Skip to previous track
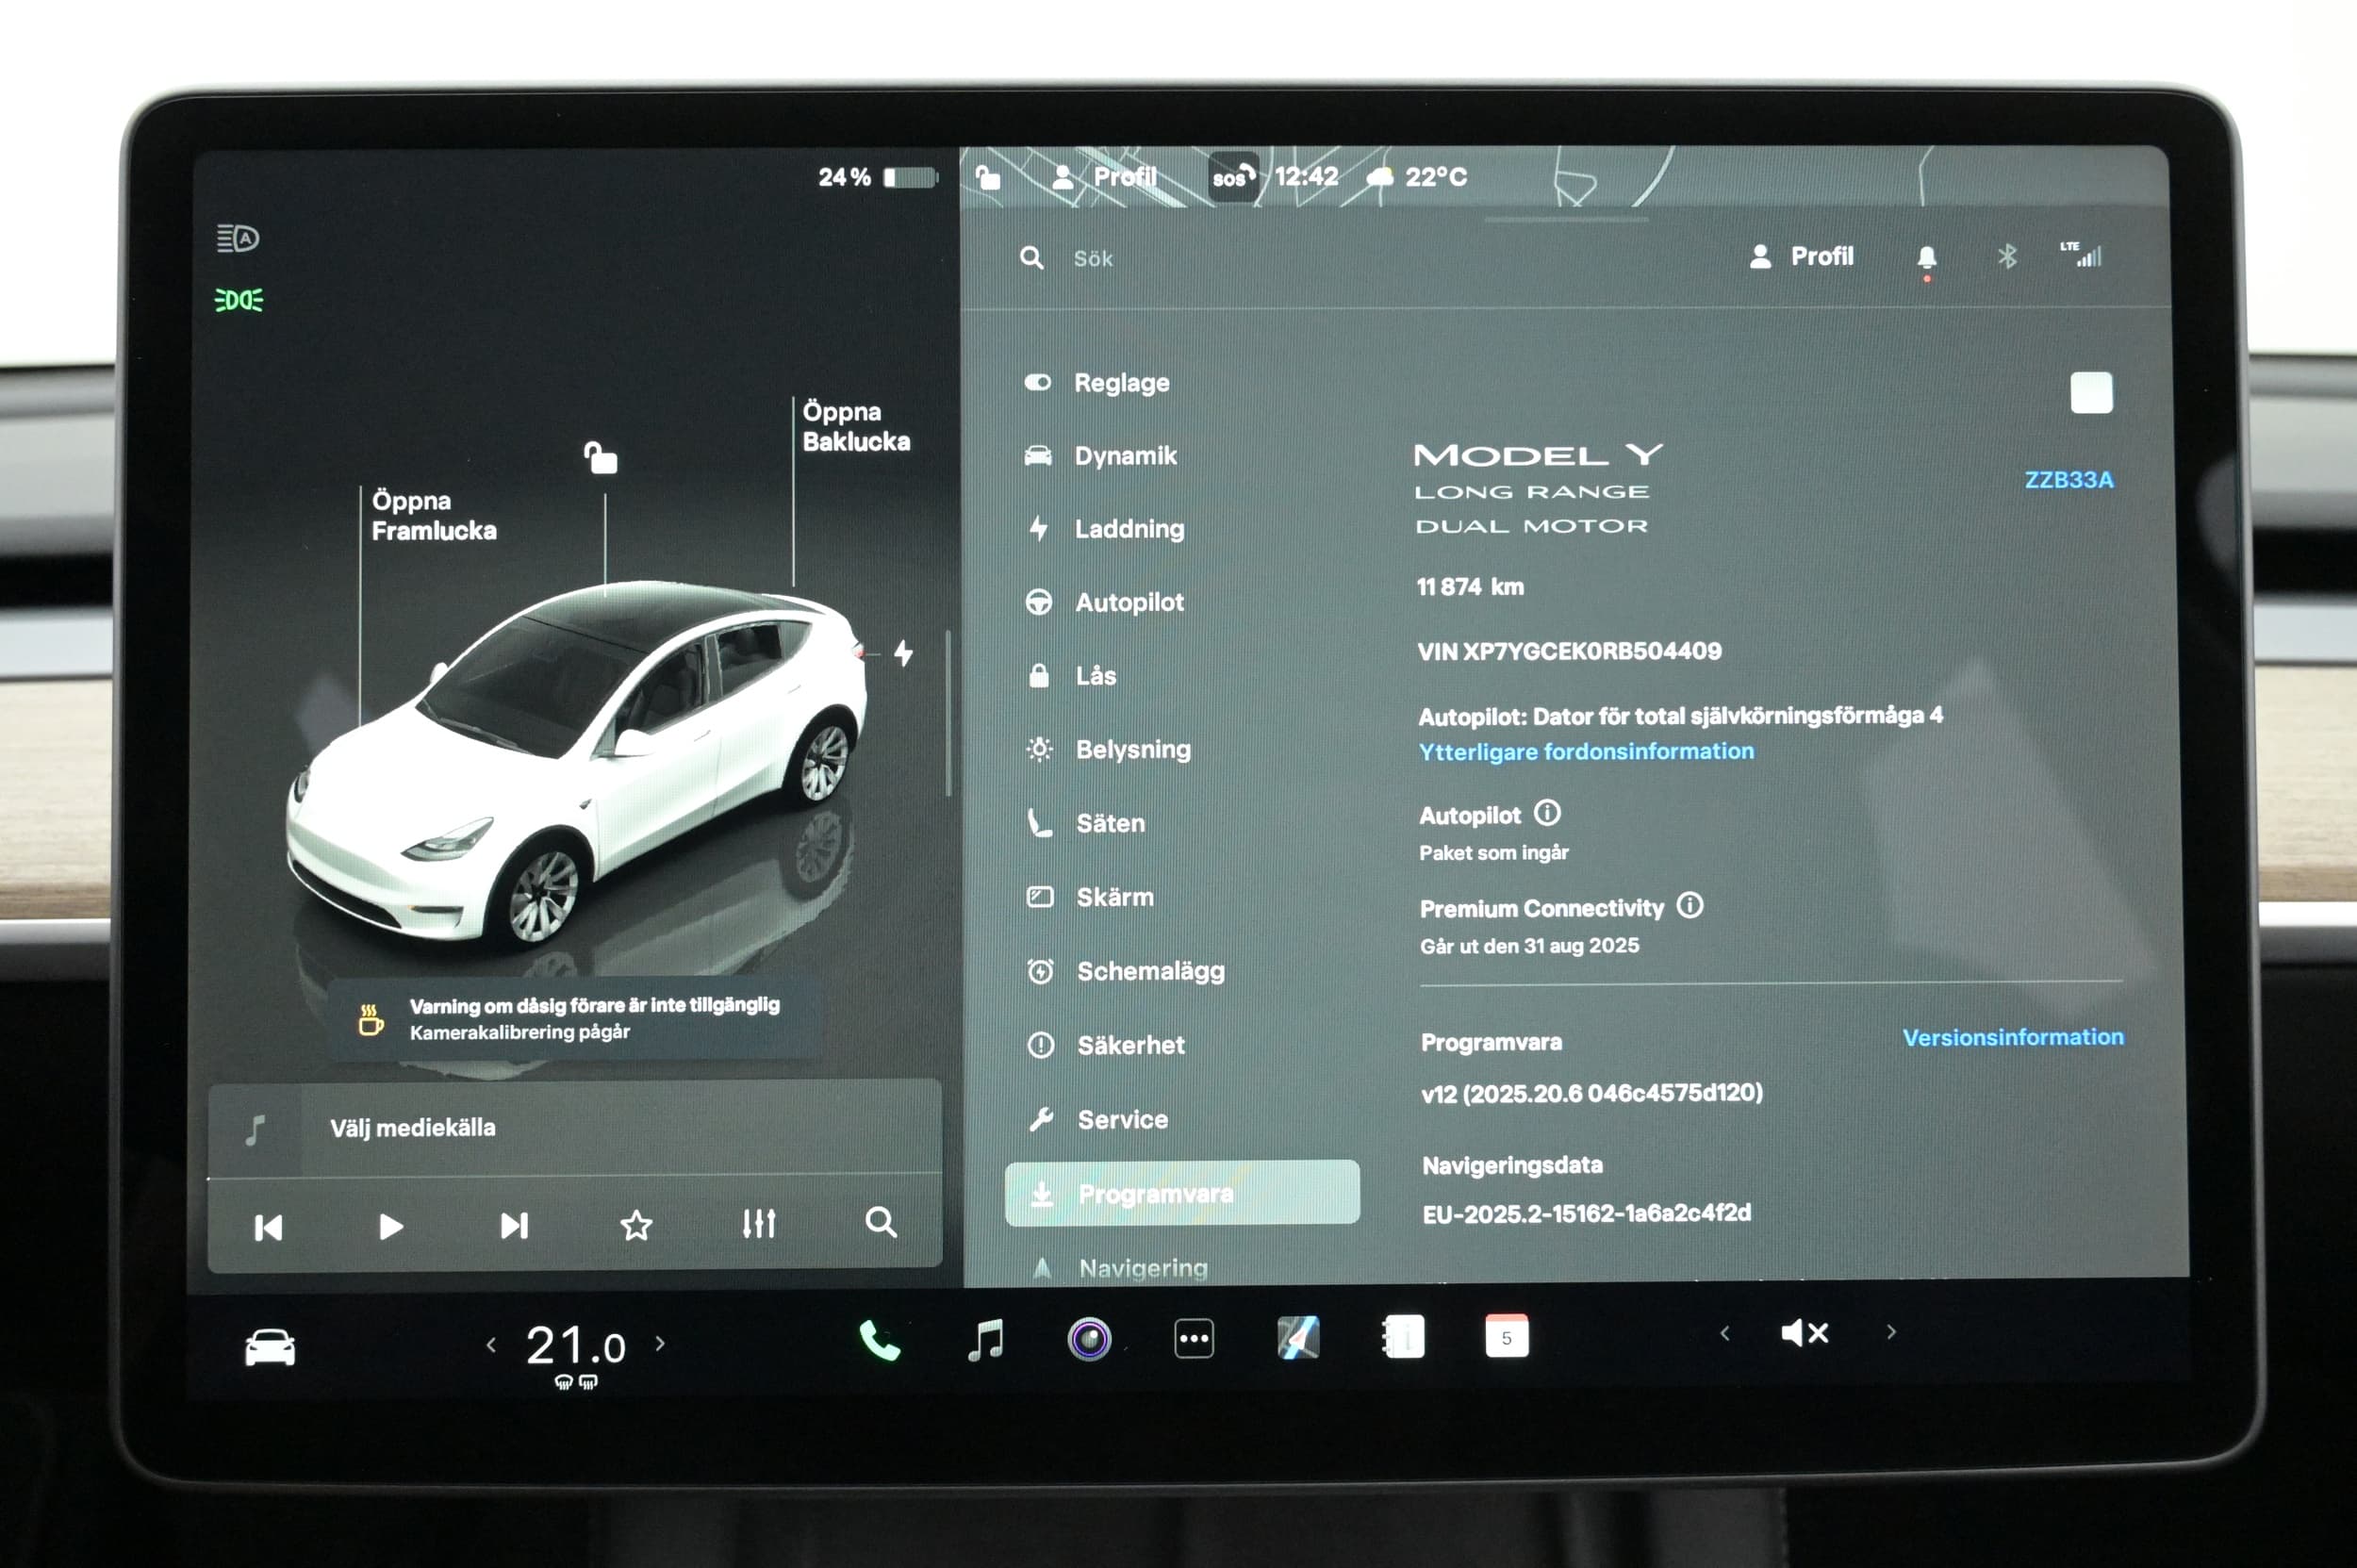The height and width of the screenshot is (1568, 2357). click(x=268, y=1227)
